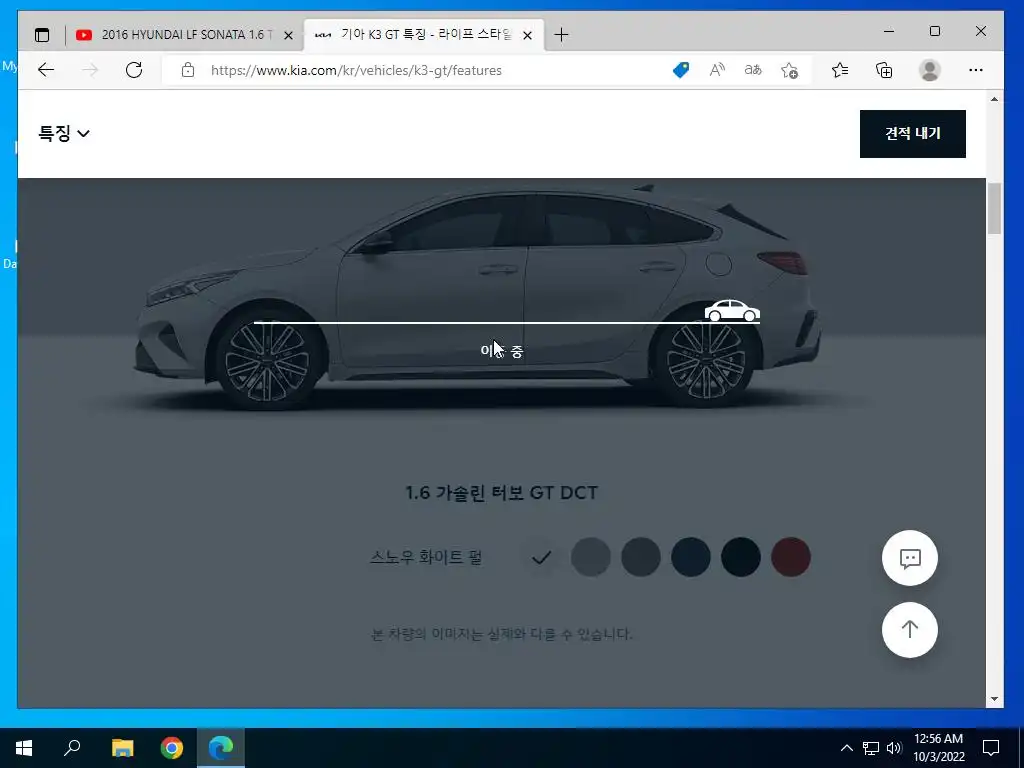
Task: Open the tab actions menu icon
Action: [42, 35]
